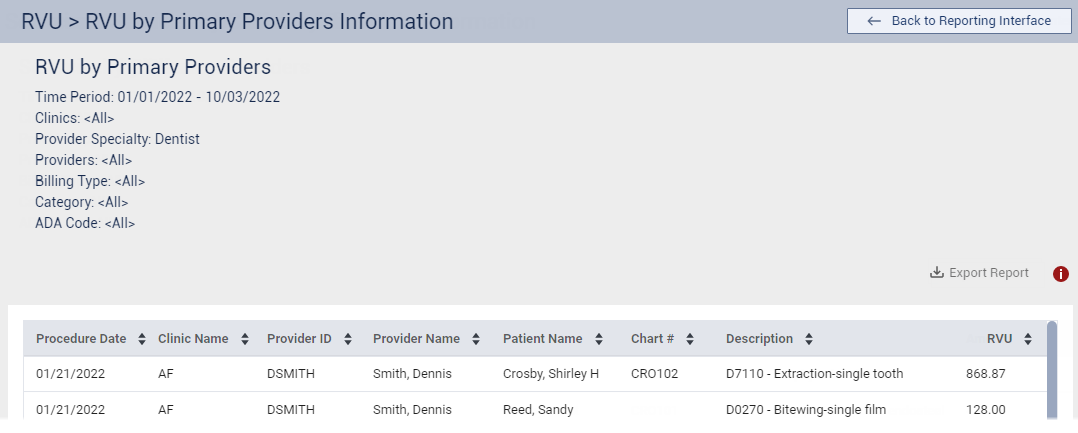1078x433 pixels.
Task: Click the D7110 Extraction-single tooth description
Action: pos(814,374)
